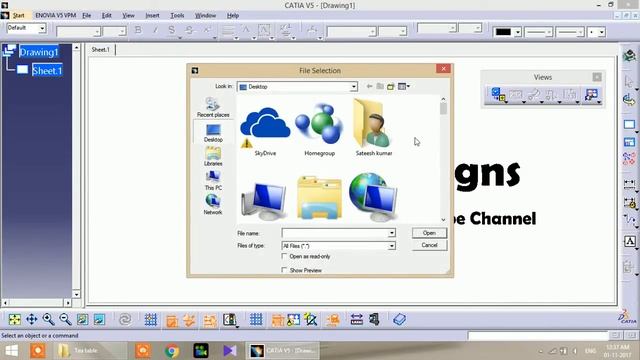This screenshot has height=360, width=640.
Task: Select the Sateesh kumar user folder
Action: 374,128
